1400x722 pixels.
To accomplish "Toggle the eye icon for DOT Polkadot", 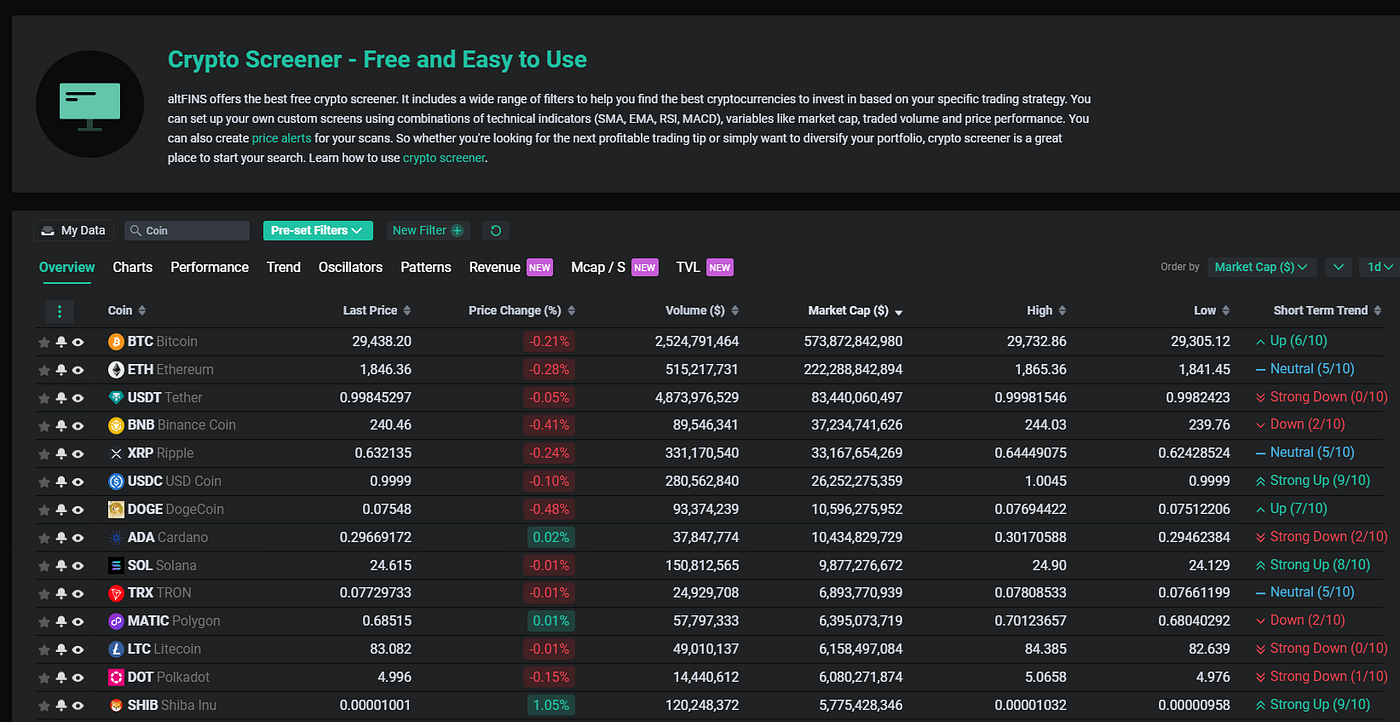I will click(x=78, y=678).
